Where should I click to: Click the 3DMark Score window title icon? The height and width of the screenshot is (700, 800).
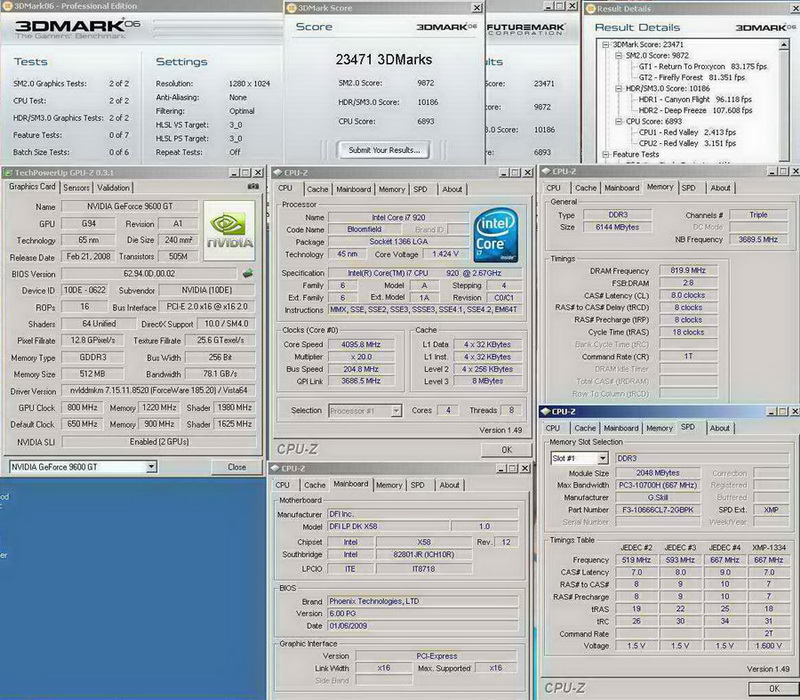(292, 8)
